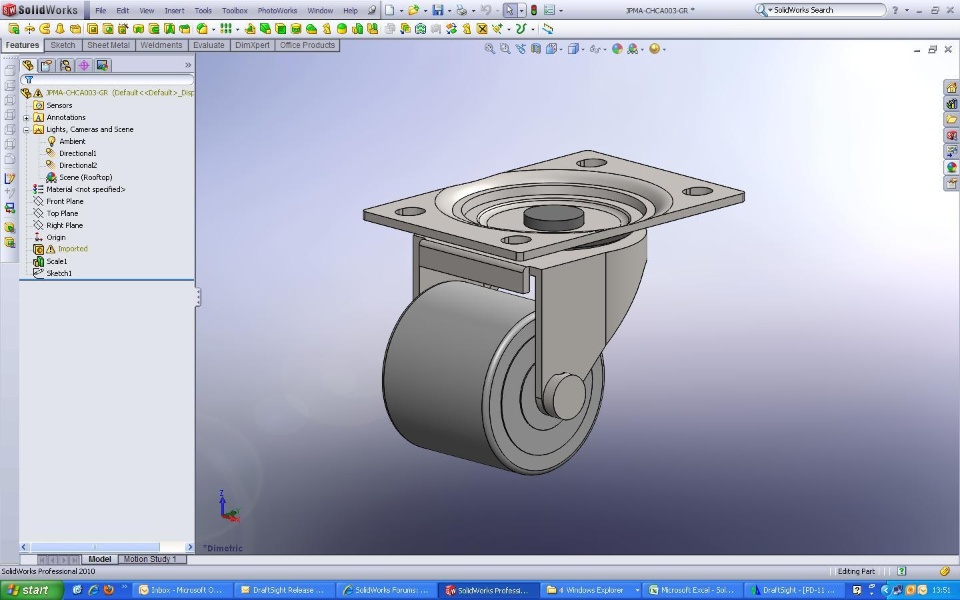Switch to DraftSight taskbar window button

(x=794, y=590)
